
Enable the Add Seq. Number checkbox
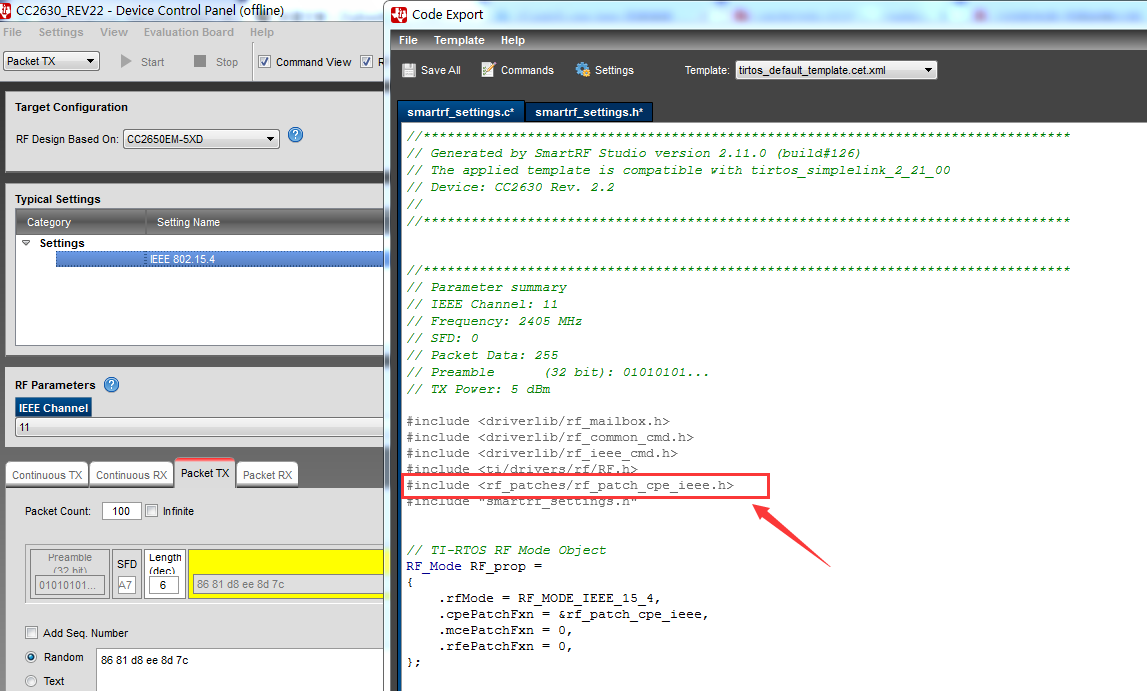coord(31,633)
